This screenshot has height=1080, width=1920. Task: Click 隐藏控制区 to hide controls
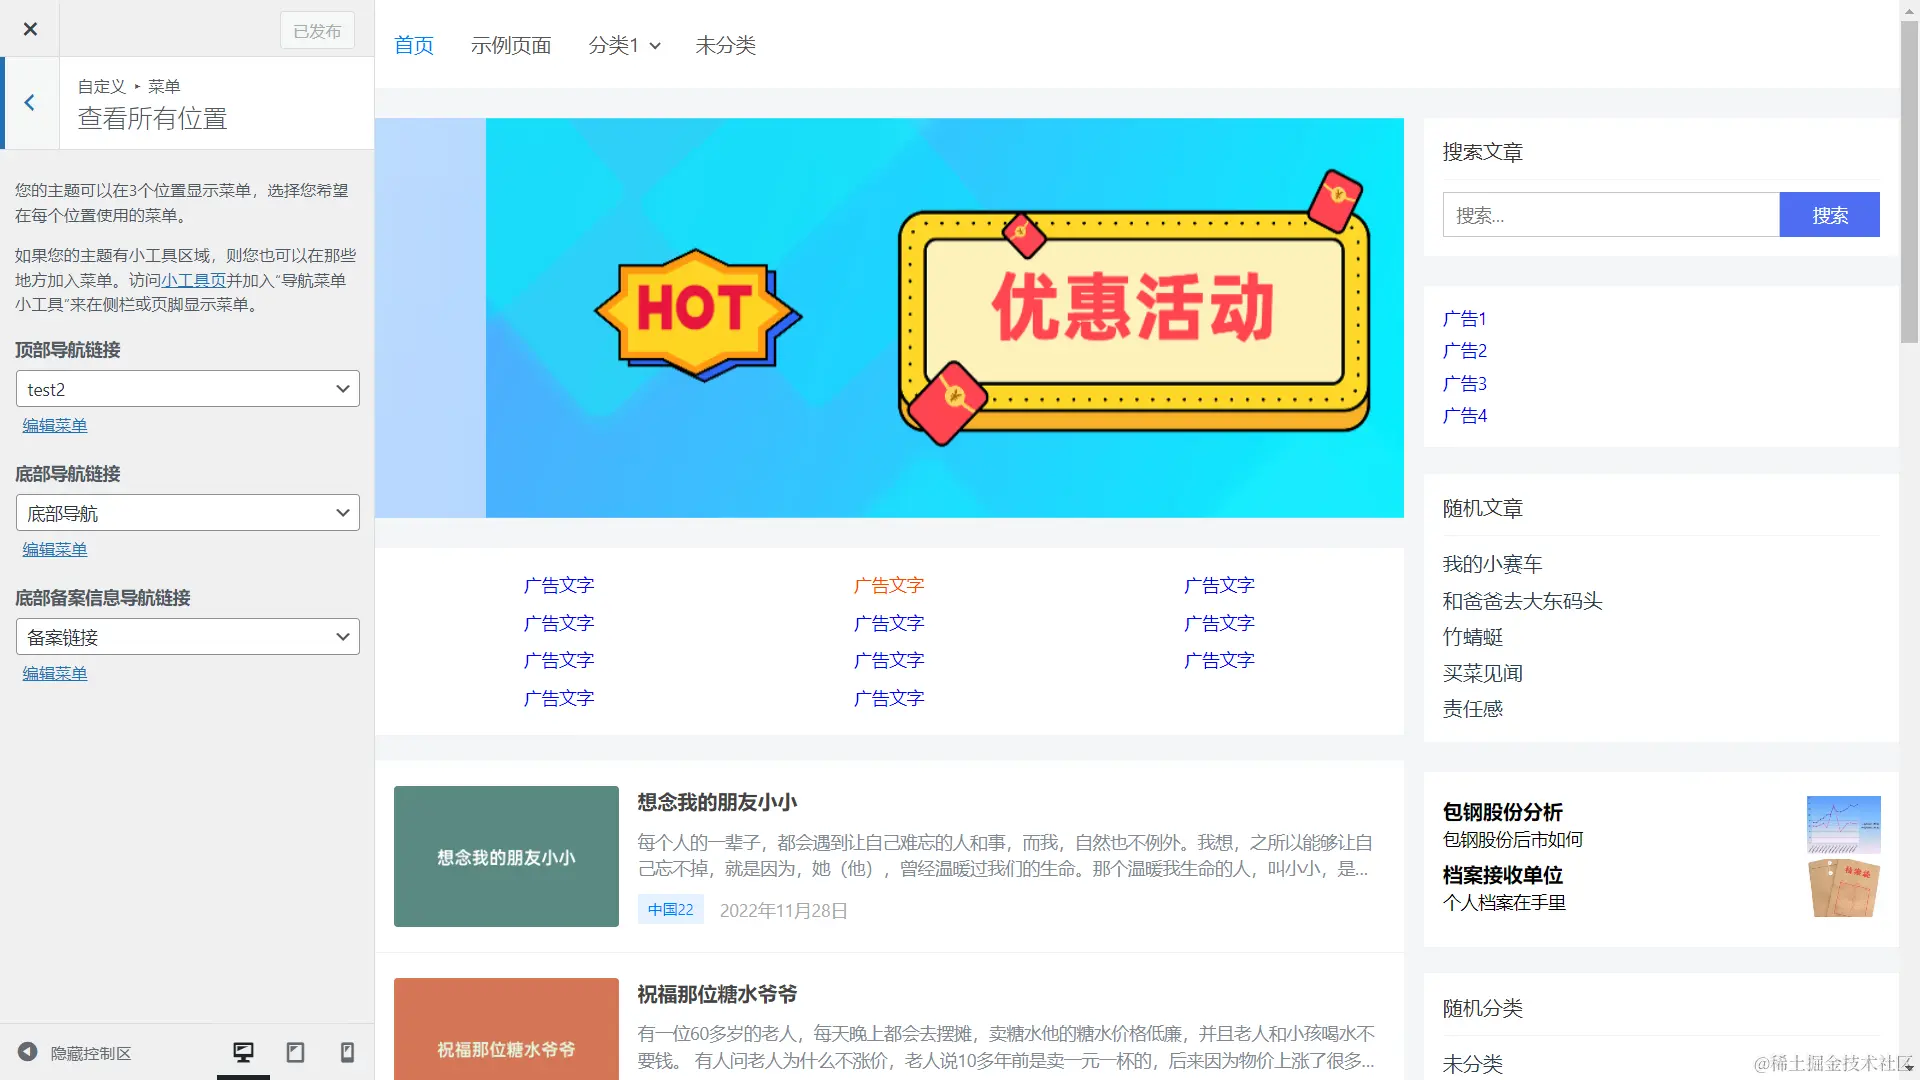[91, 1053]
